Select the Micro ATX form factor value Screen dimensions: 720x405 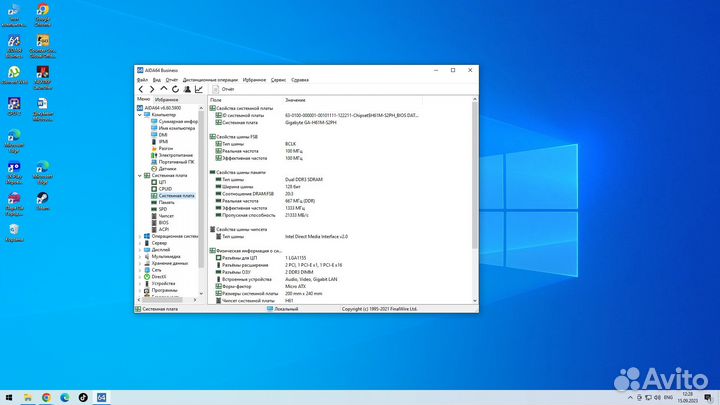click(x=296, y=287)
